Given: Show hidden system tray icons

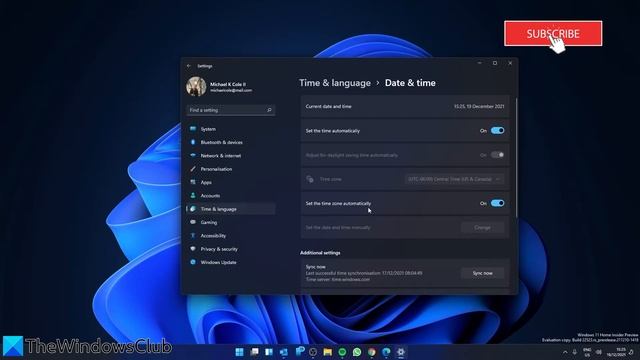Looking at the screenshot, I should pyautogui.click(x=565, y=352).
